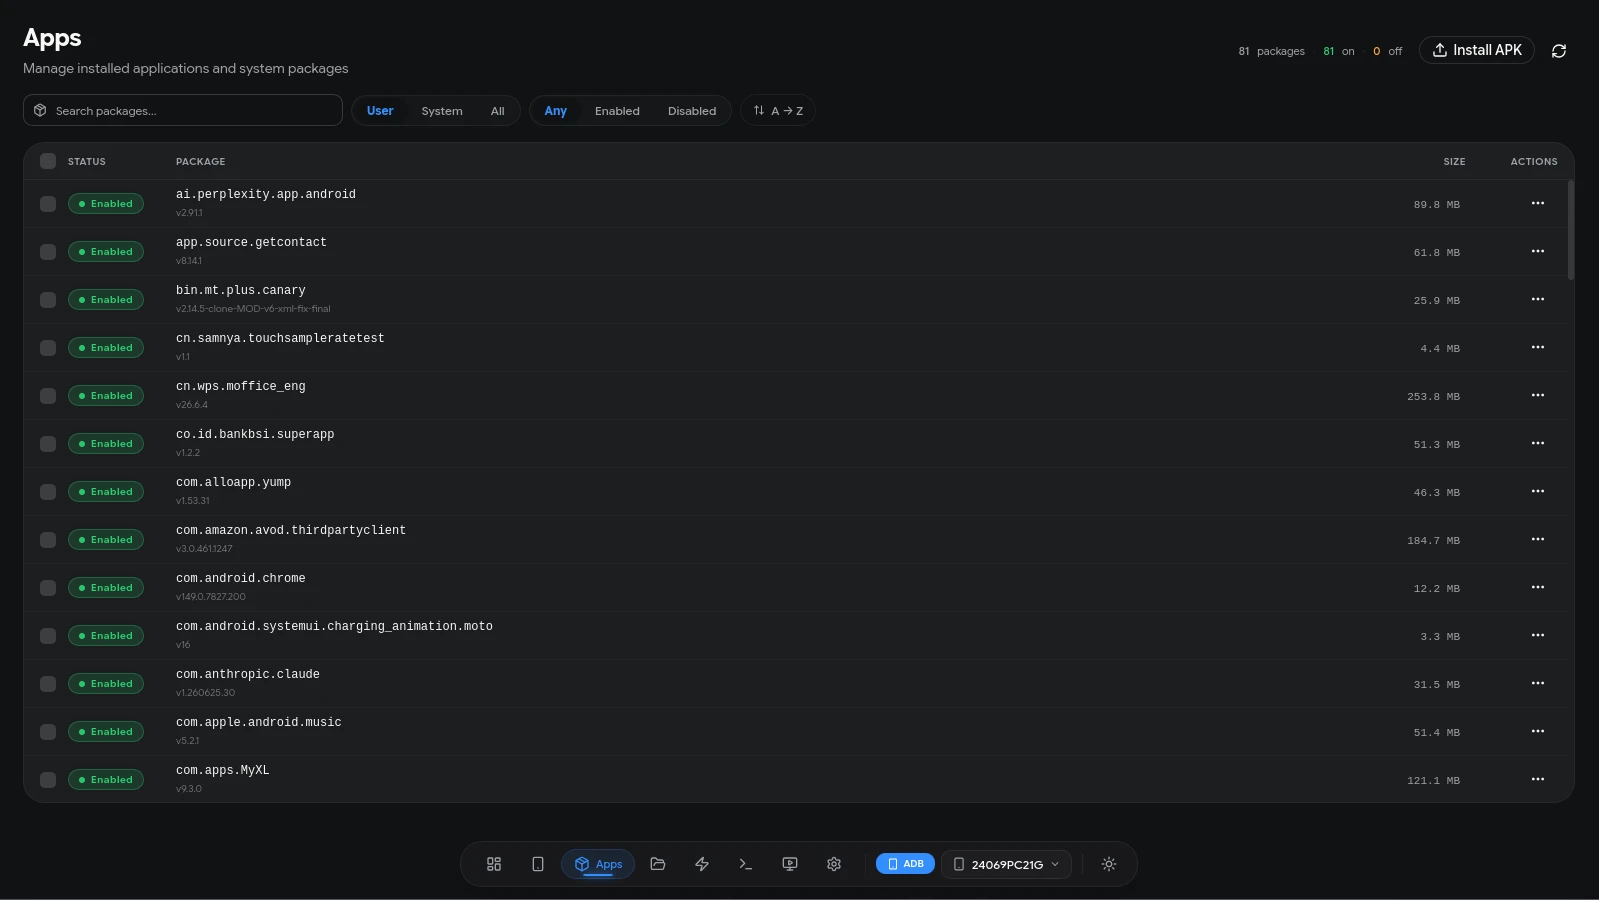Click the refresh packages icon
1599x900 pixels.
coord(1559,51)
